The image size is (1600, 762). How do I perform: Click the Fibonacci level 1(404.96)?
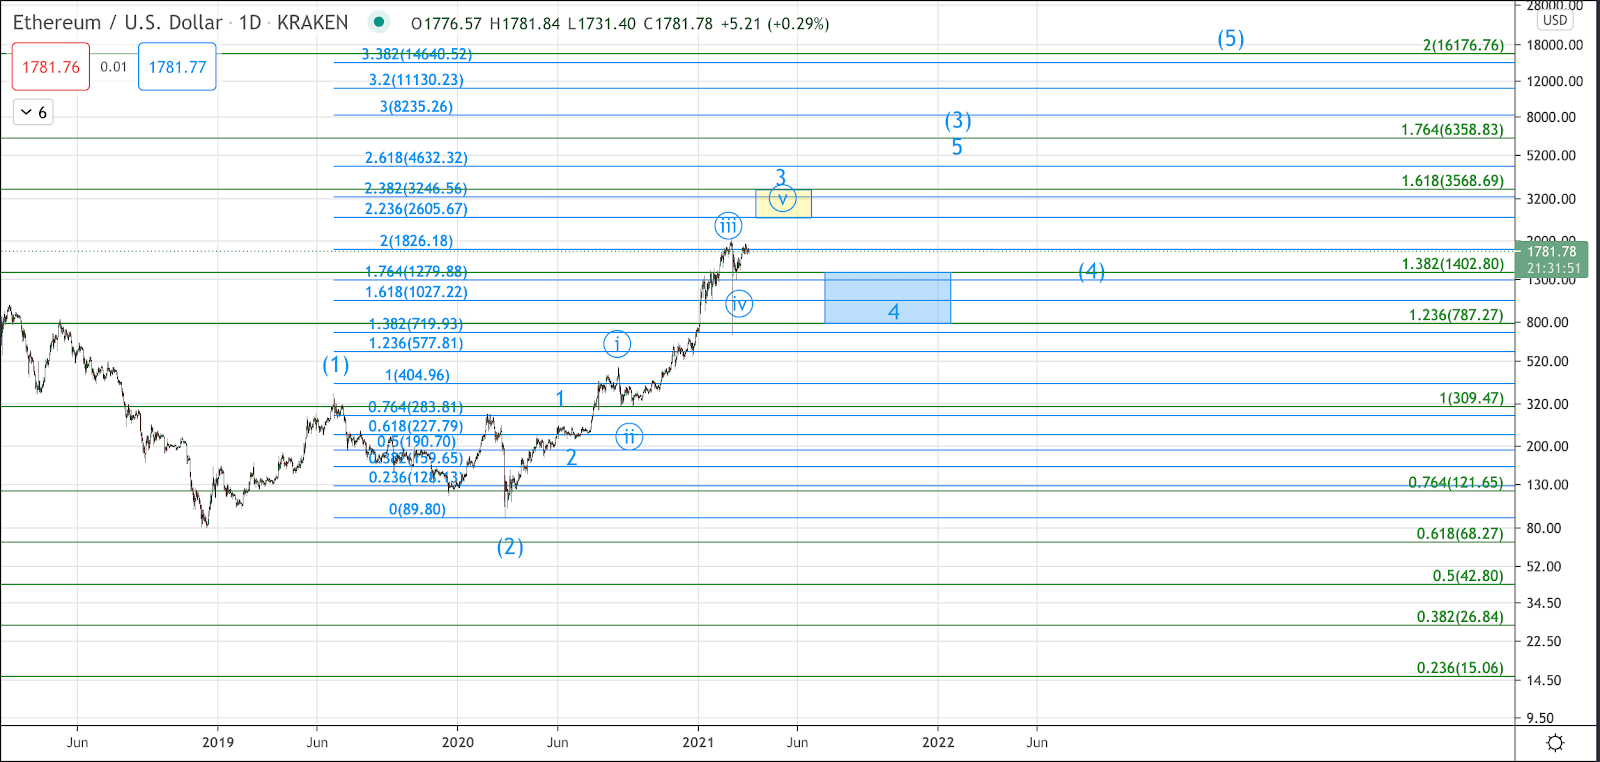(x=417, y=375)
